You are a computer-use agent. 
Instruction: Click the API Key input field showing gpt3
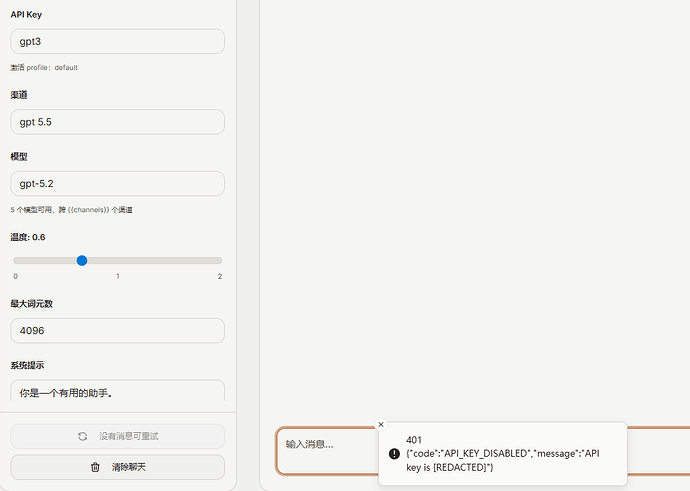point(117,41)
